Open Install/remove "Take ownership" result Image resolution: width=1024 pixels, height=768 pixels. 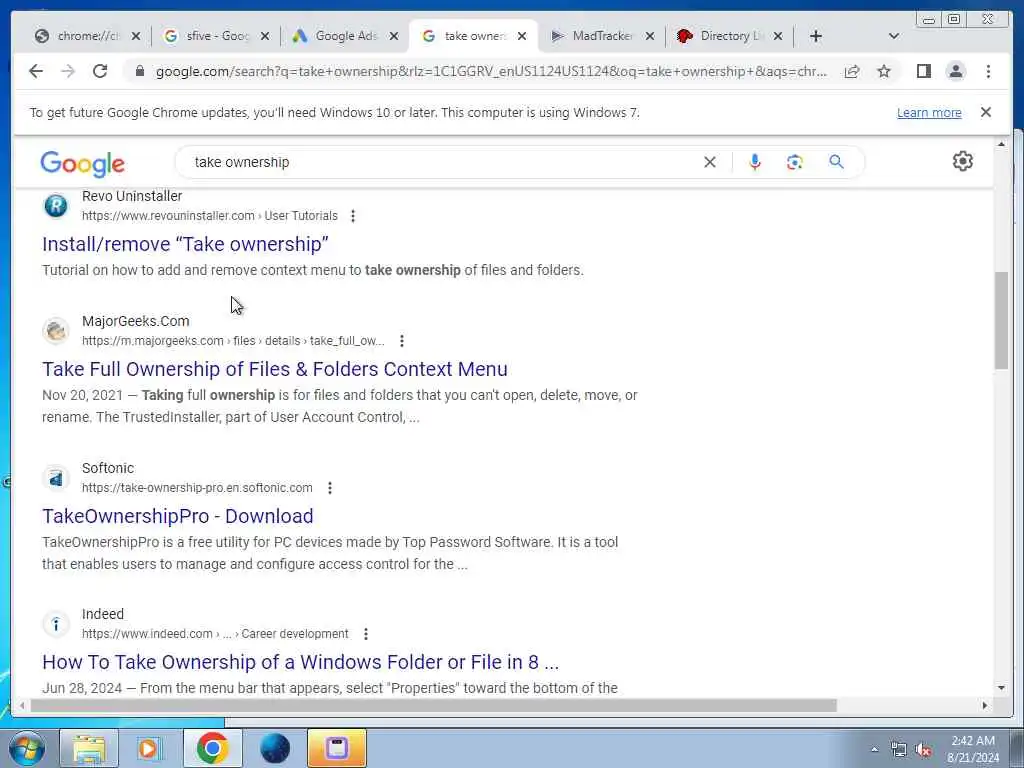click(185, 244)
